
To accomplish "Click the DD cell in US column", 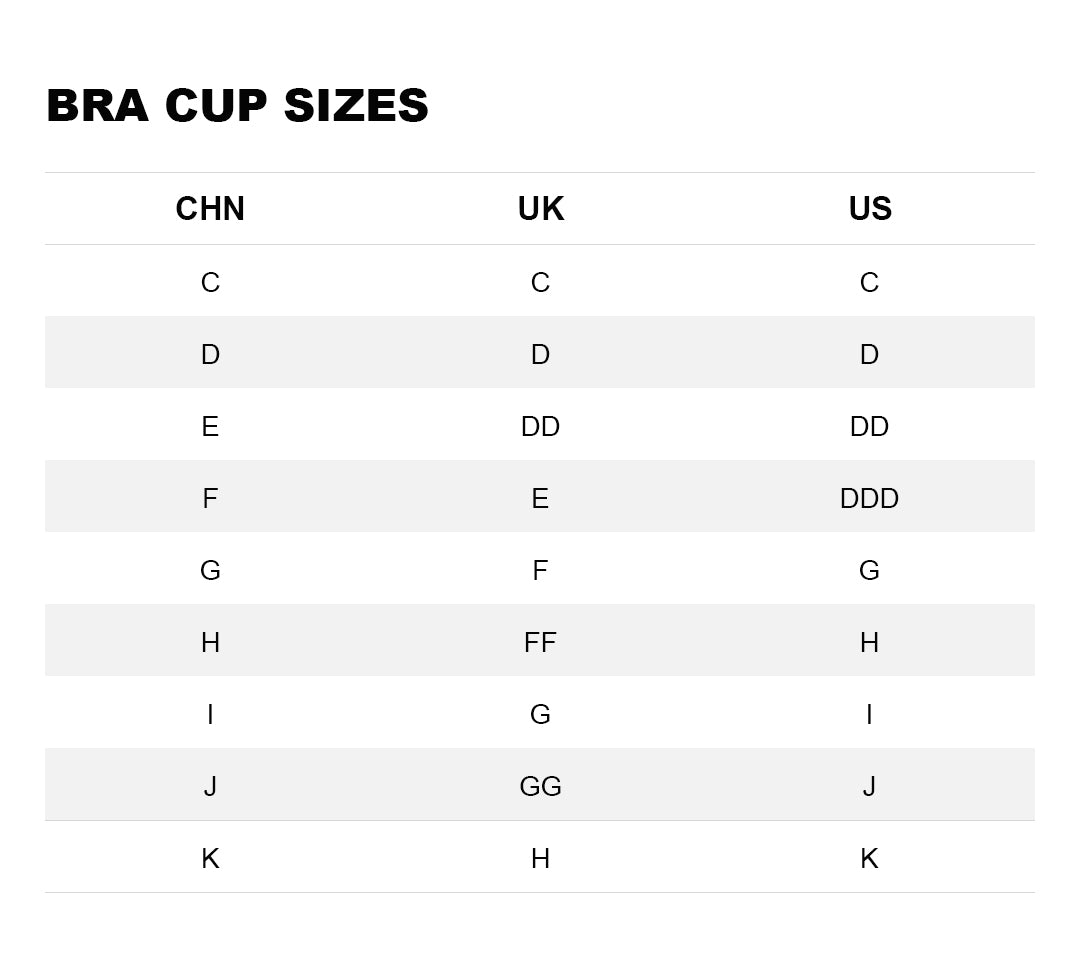I will click(869, 426).
